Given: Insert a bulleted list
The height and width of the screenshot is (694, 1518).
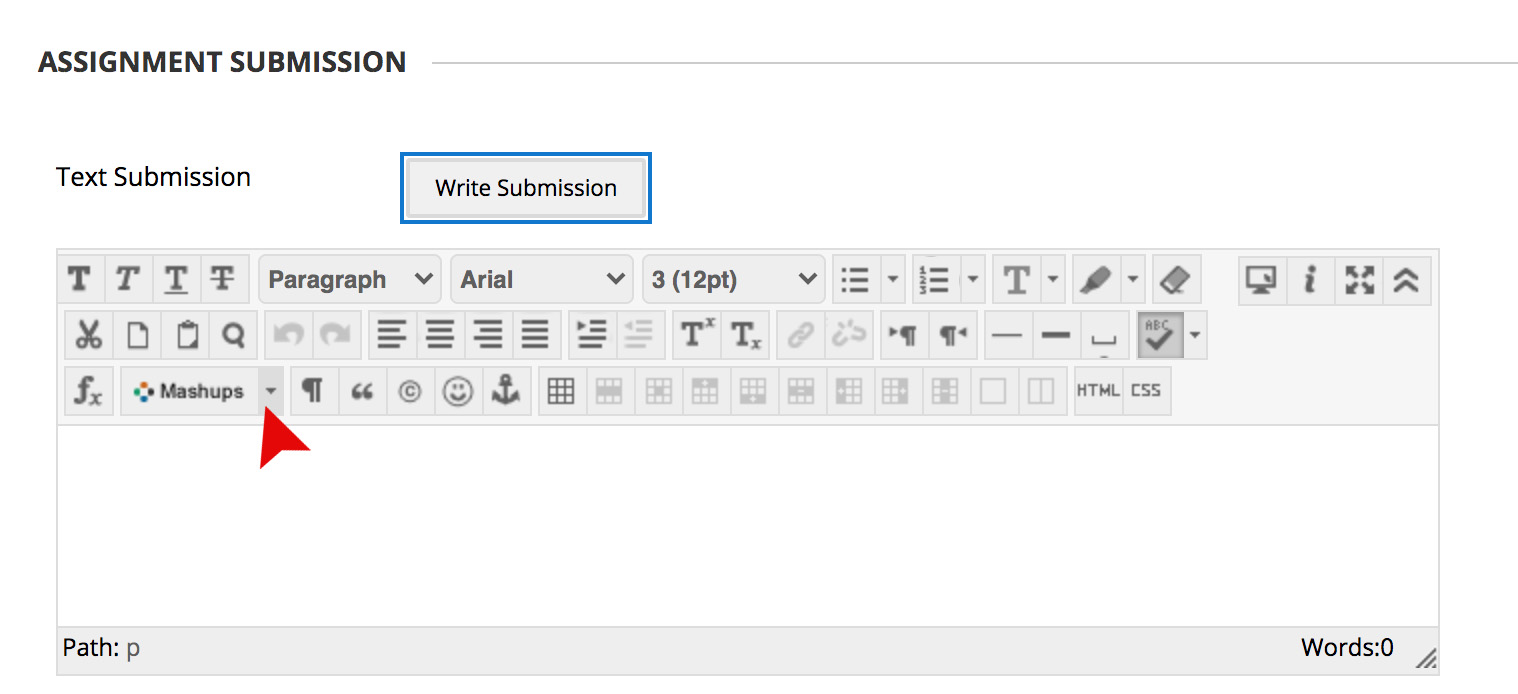Looking at the screenshot, I should pos(856,280).
